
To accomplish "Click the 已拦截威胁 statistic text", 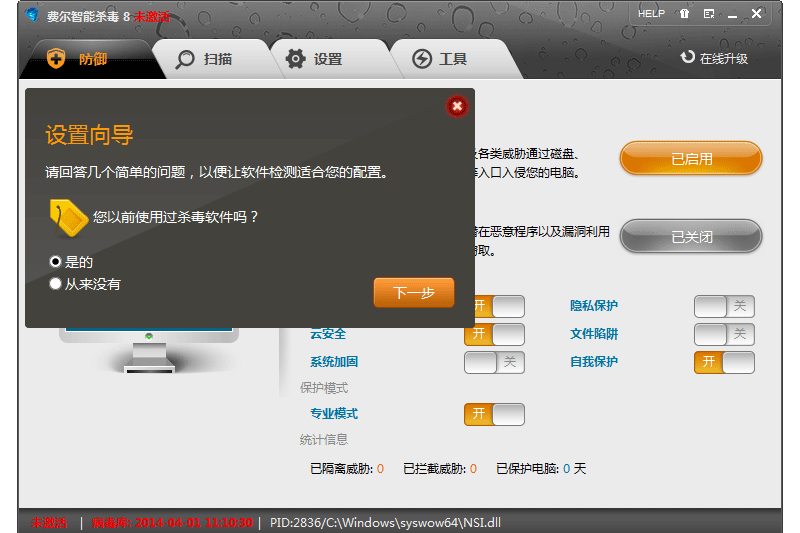I will tap(440, 468).
